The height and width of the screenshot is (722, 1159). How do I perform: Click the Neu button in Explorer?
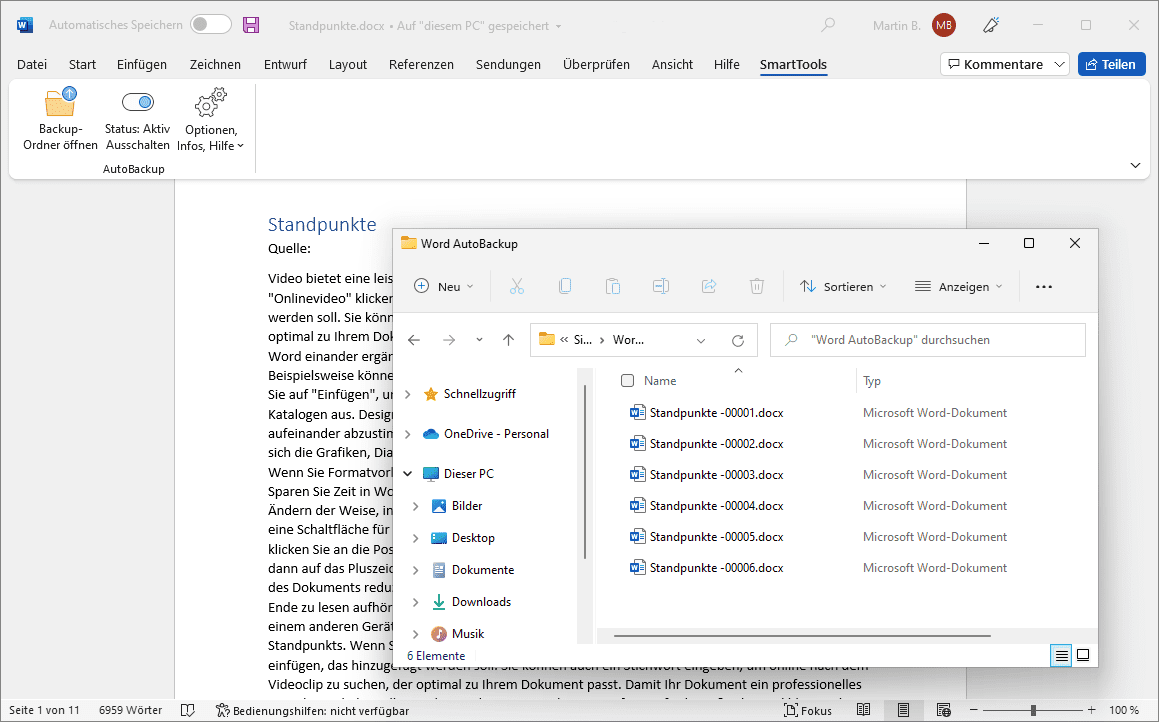coord(443,287)
